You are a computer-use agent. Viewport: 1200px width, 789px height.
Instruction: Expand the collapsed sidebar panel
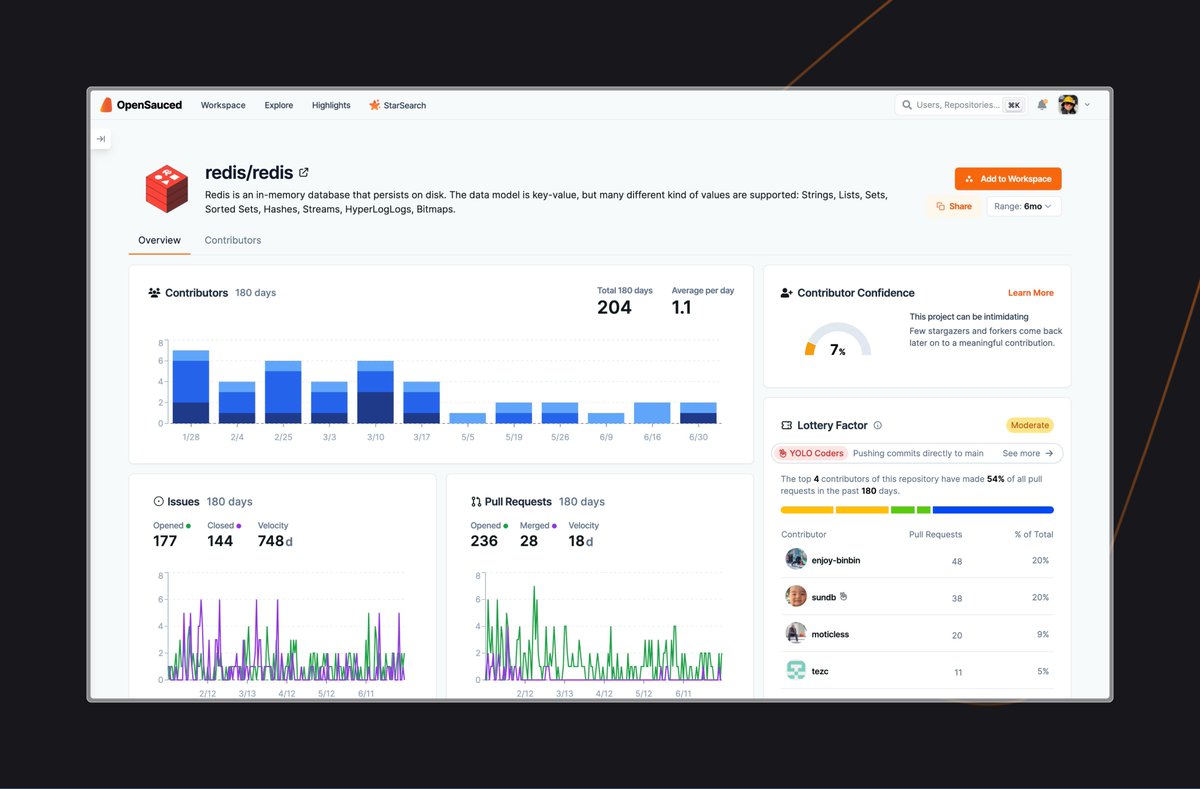pyautogui.click(x=100, y=139)
